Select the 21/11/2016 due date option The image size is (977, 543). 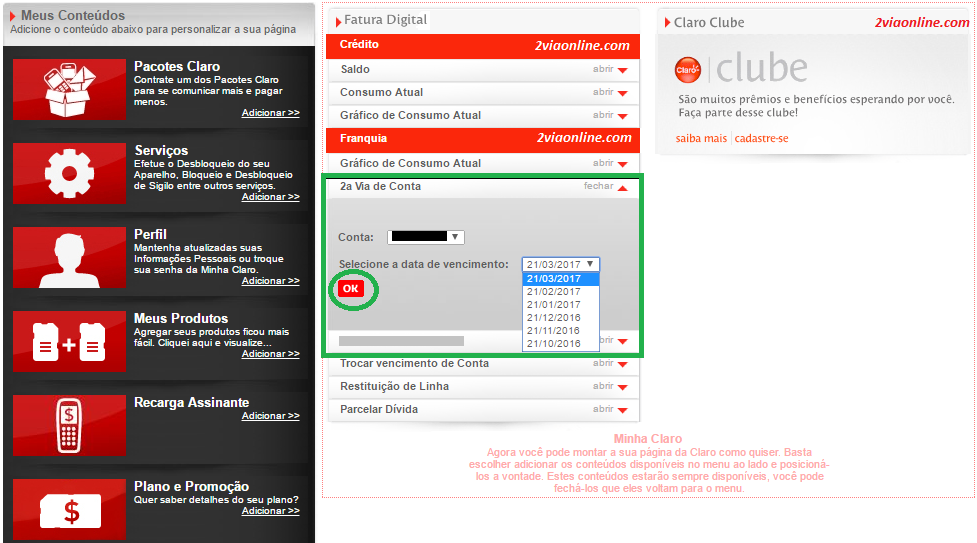click(x=561, y=331)
